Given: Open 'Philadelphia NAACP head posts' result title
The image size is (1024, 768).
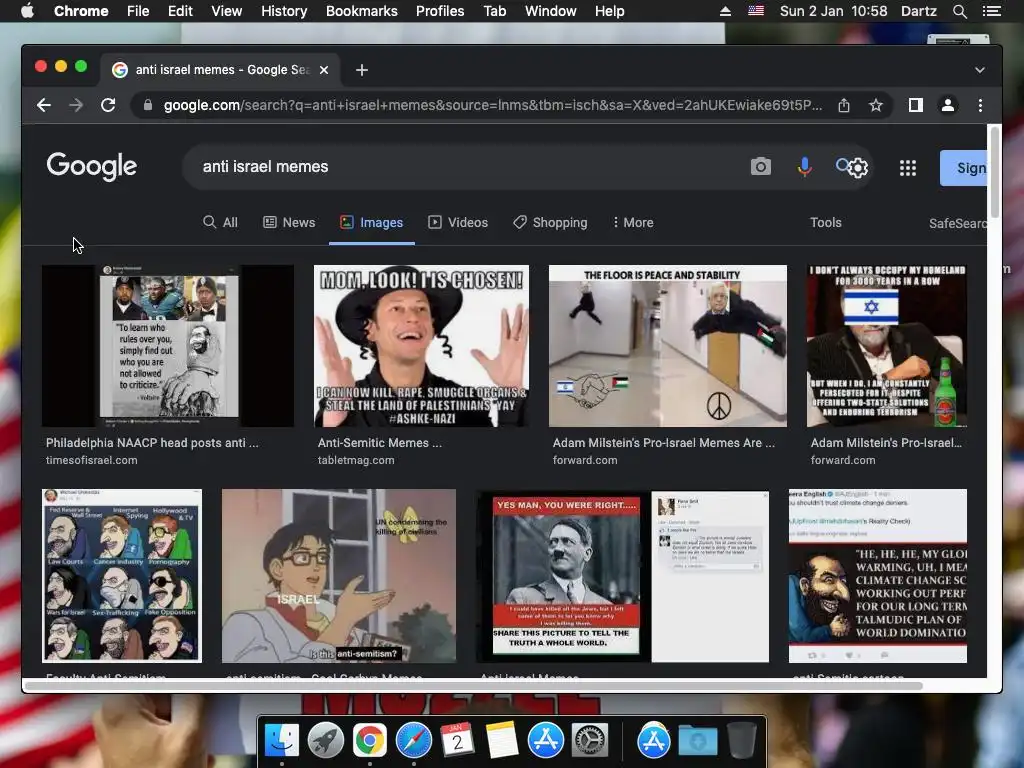Looking at the screenshot, I should coord(152,443).
